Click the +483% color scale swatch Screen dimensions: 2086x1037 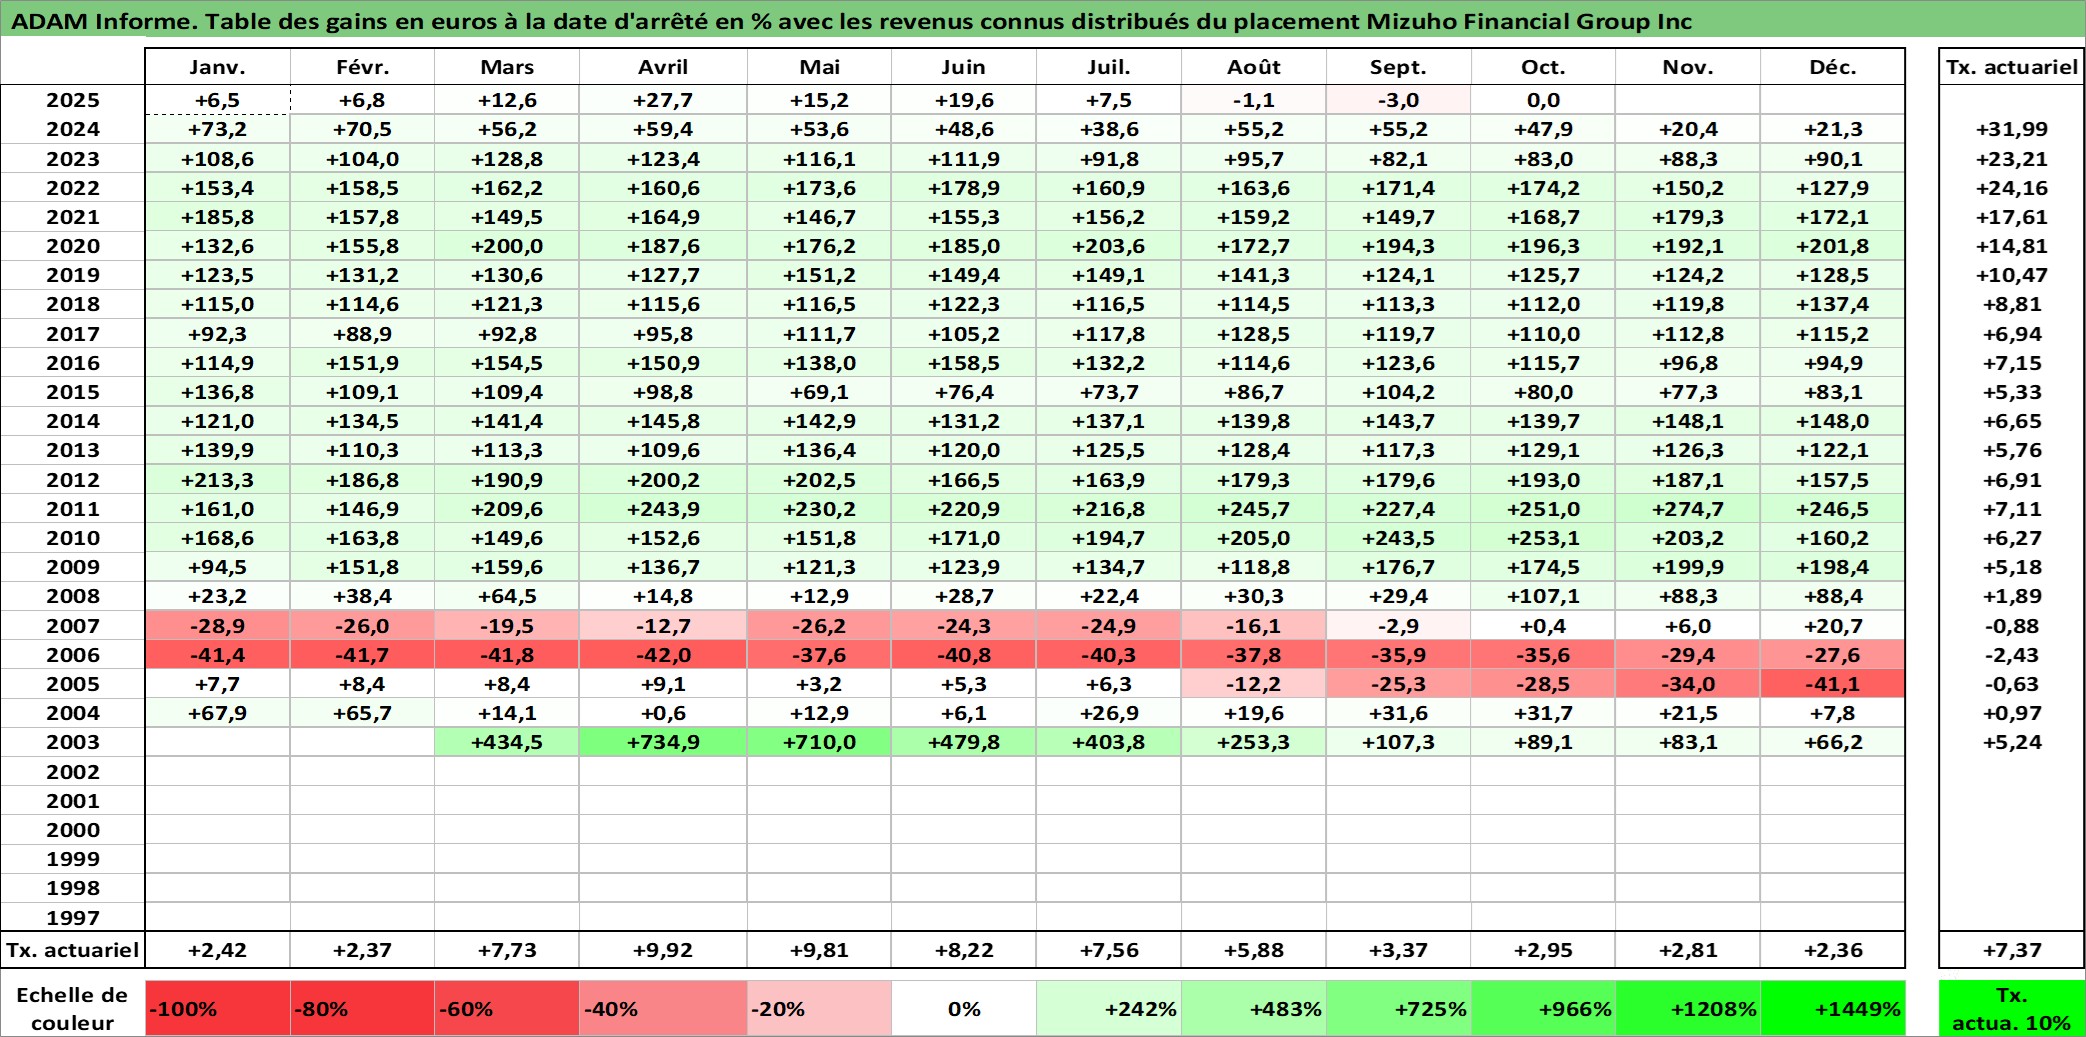click(1254, 1008)
